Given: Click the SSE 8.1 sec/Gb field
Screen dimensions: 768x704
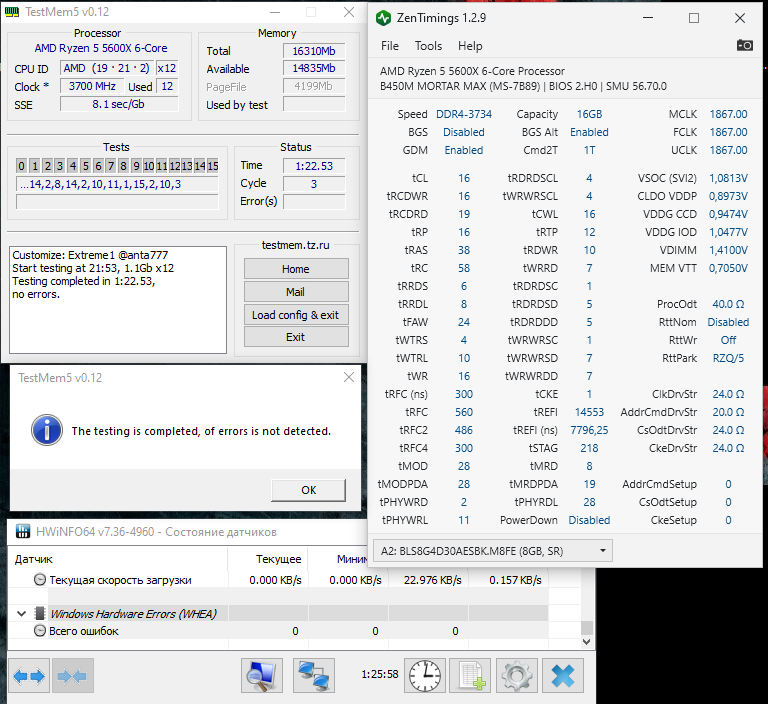Looking at the screenshot, I should pyautogui.click(x=119, y=104).
